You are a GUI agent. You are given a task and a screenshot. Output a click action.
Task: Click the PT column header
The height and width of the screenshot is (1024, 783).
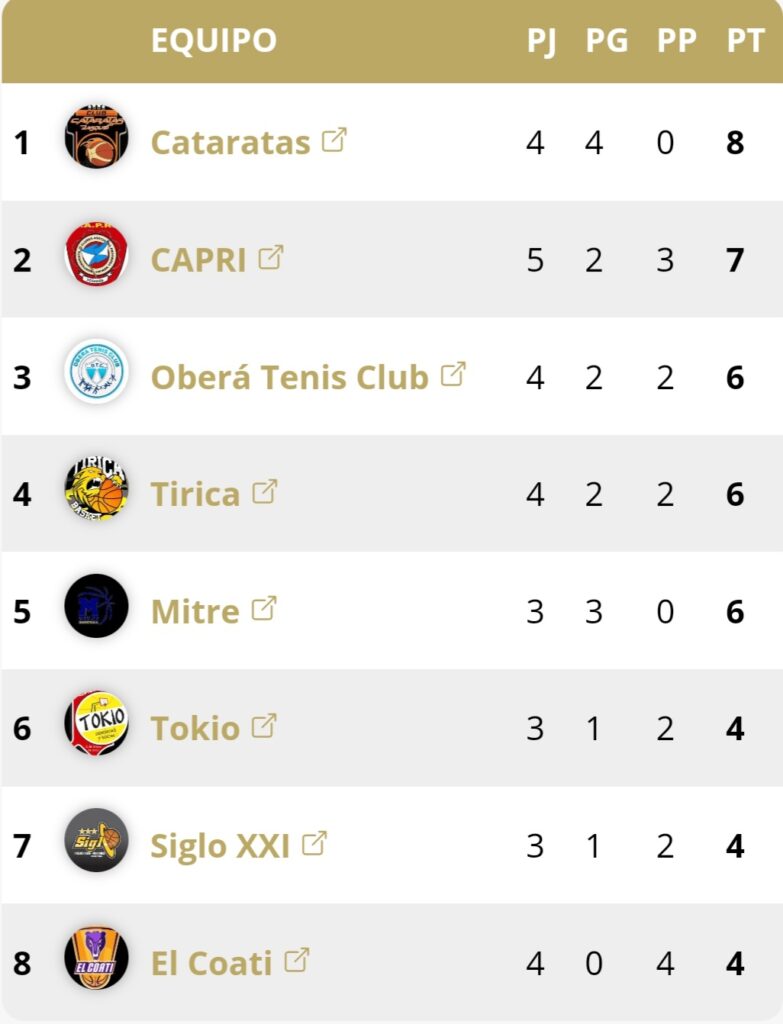[x=745, y=40]
